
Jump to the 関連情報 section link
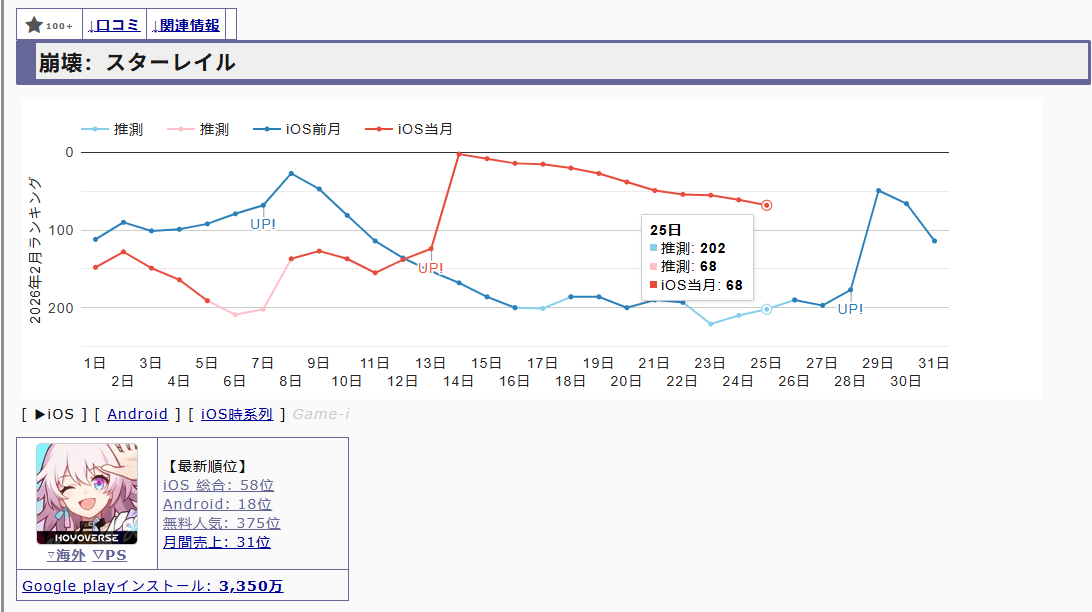pos(186,25)
